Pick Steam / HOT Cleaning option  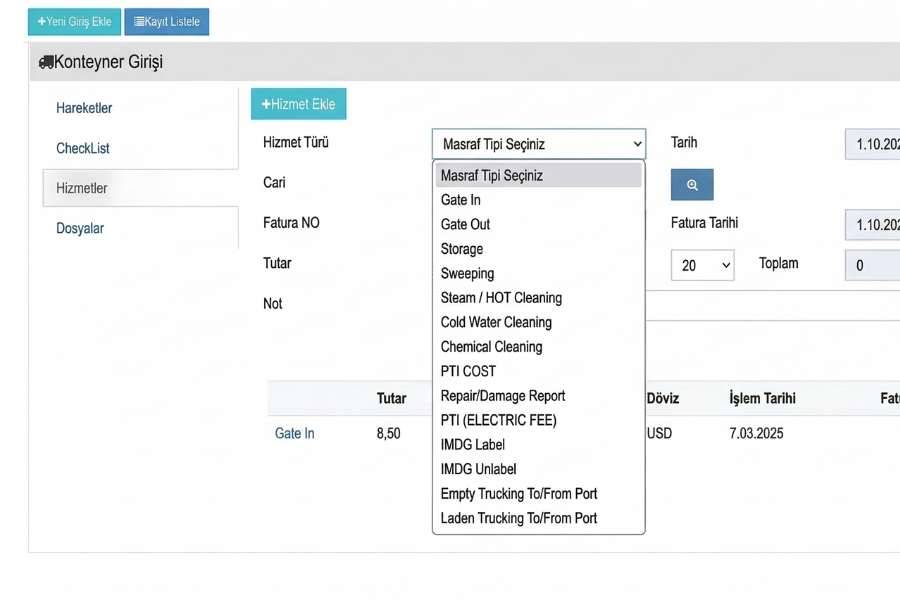click(501, 298)
